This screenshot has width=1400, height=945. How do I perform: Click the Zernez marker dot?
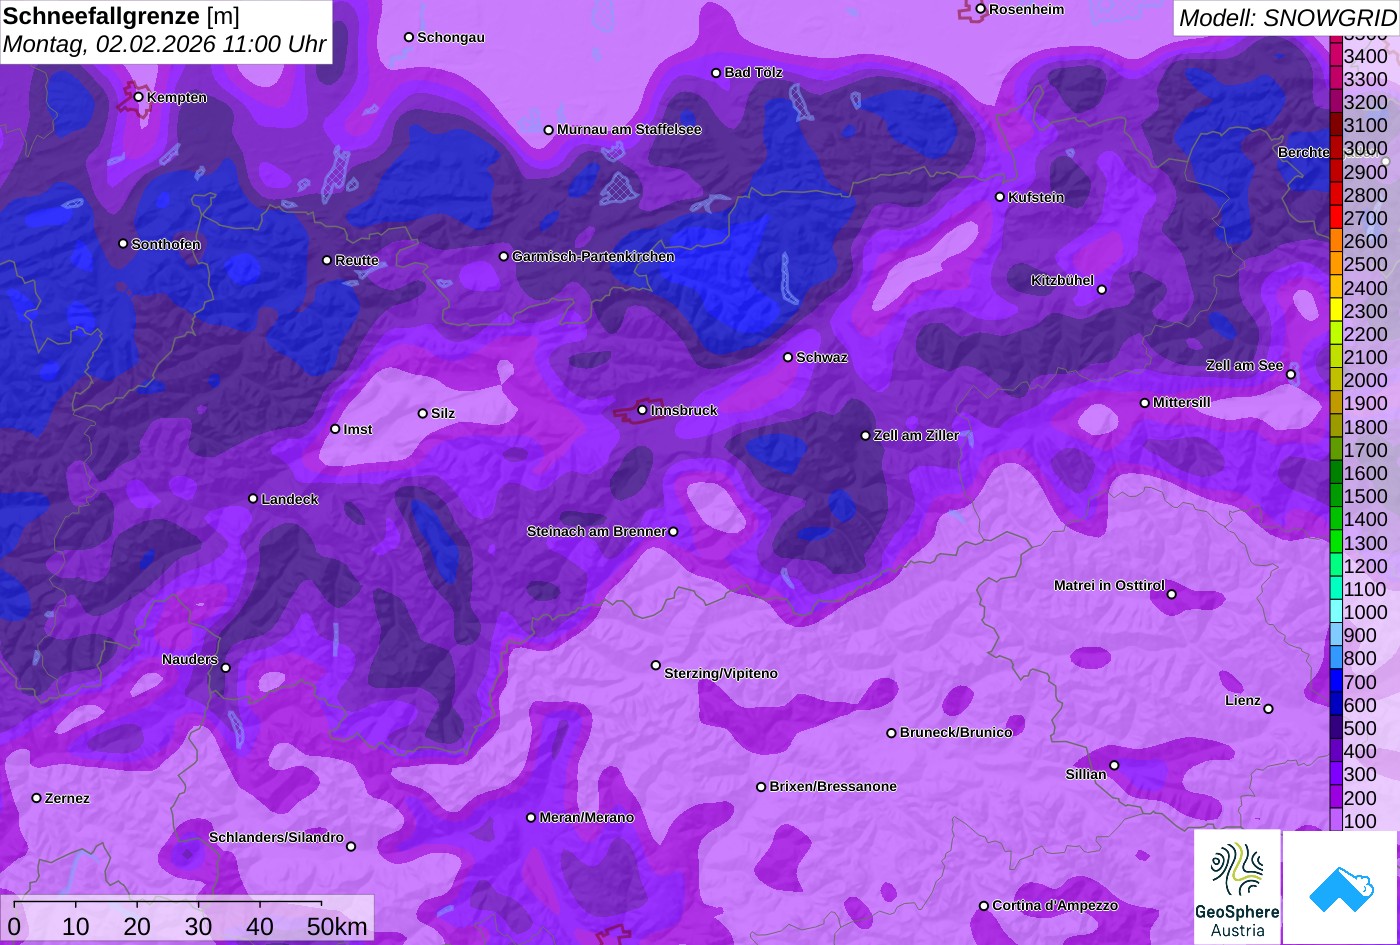[x=37, y=798]
